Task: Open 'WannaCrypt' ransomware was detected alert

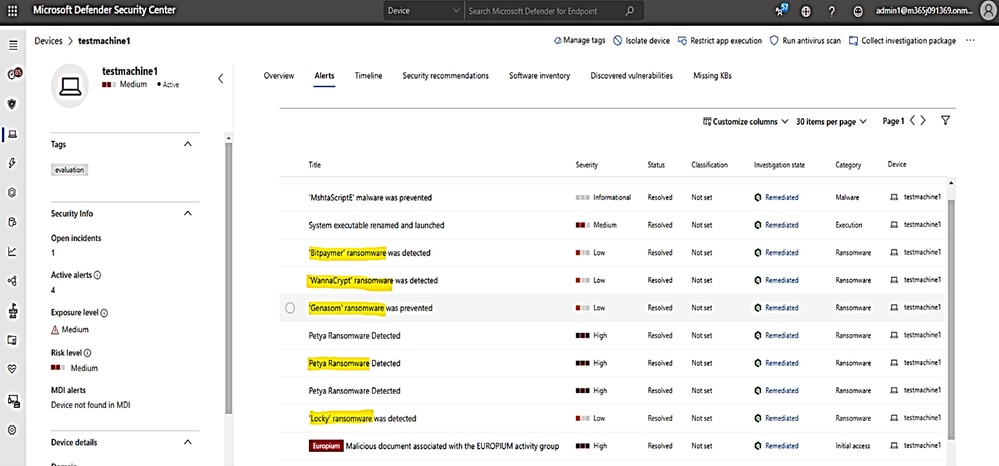Action: point(372,280)
